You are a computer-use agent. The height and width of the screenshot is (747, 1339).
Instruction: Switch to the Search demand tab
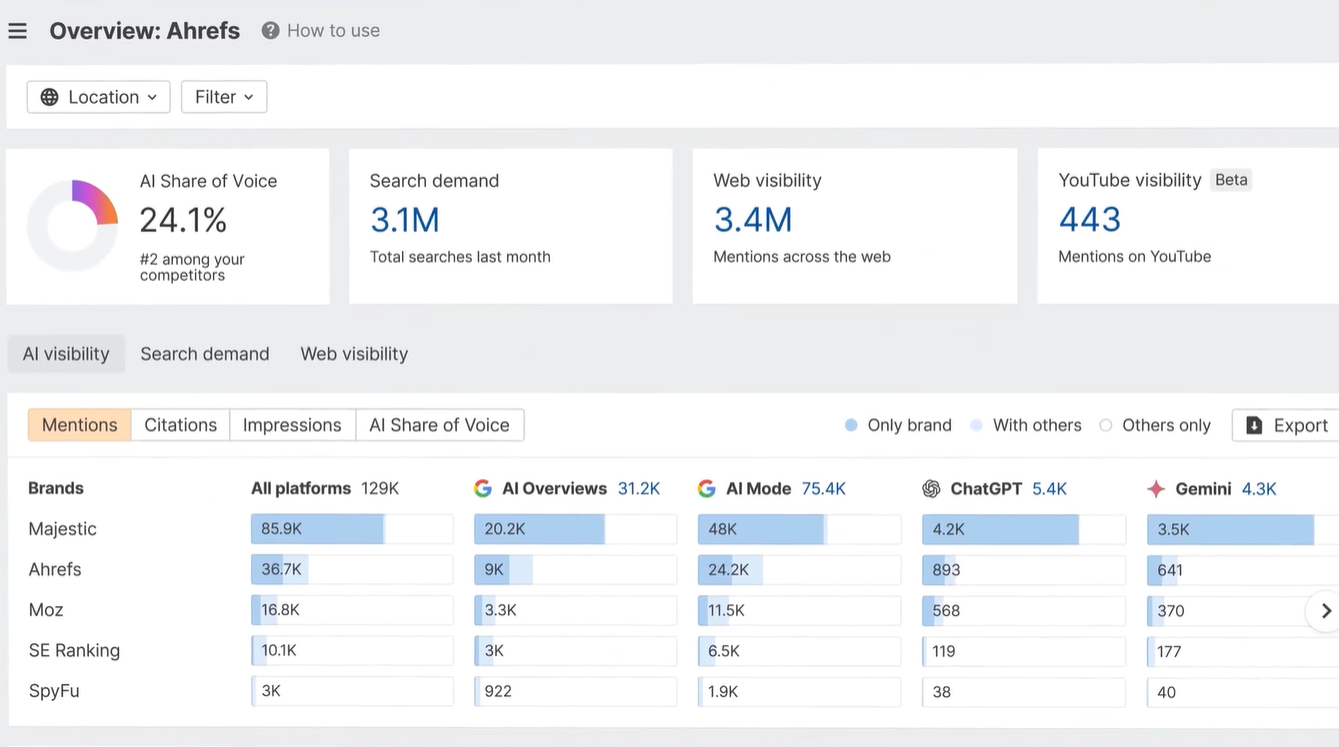click(x=205, y=354)
